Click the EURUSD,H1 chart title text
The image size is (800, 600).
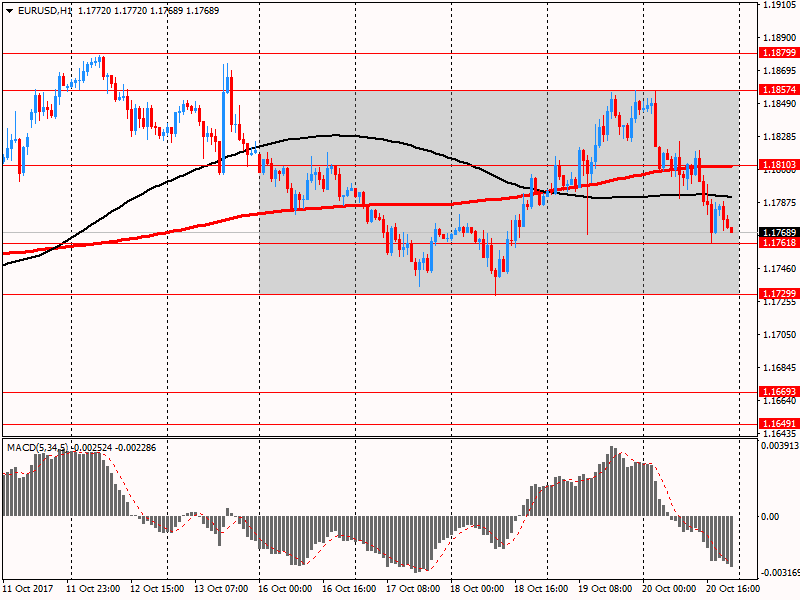pos(45,11)
